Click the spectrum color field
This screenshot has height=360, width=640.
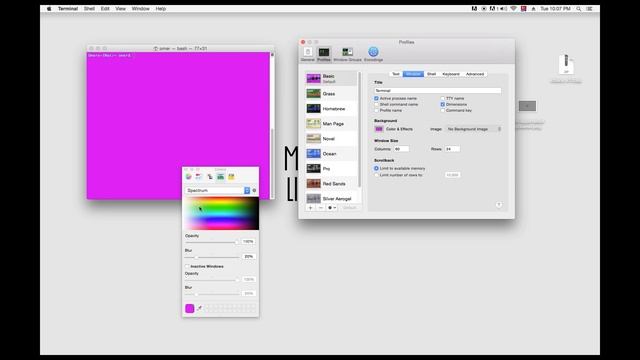click(222, 213)
